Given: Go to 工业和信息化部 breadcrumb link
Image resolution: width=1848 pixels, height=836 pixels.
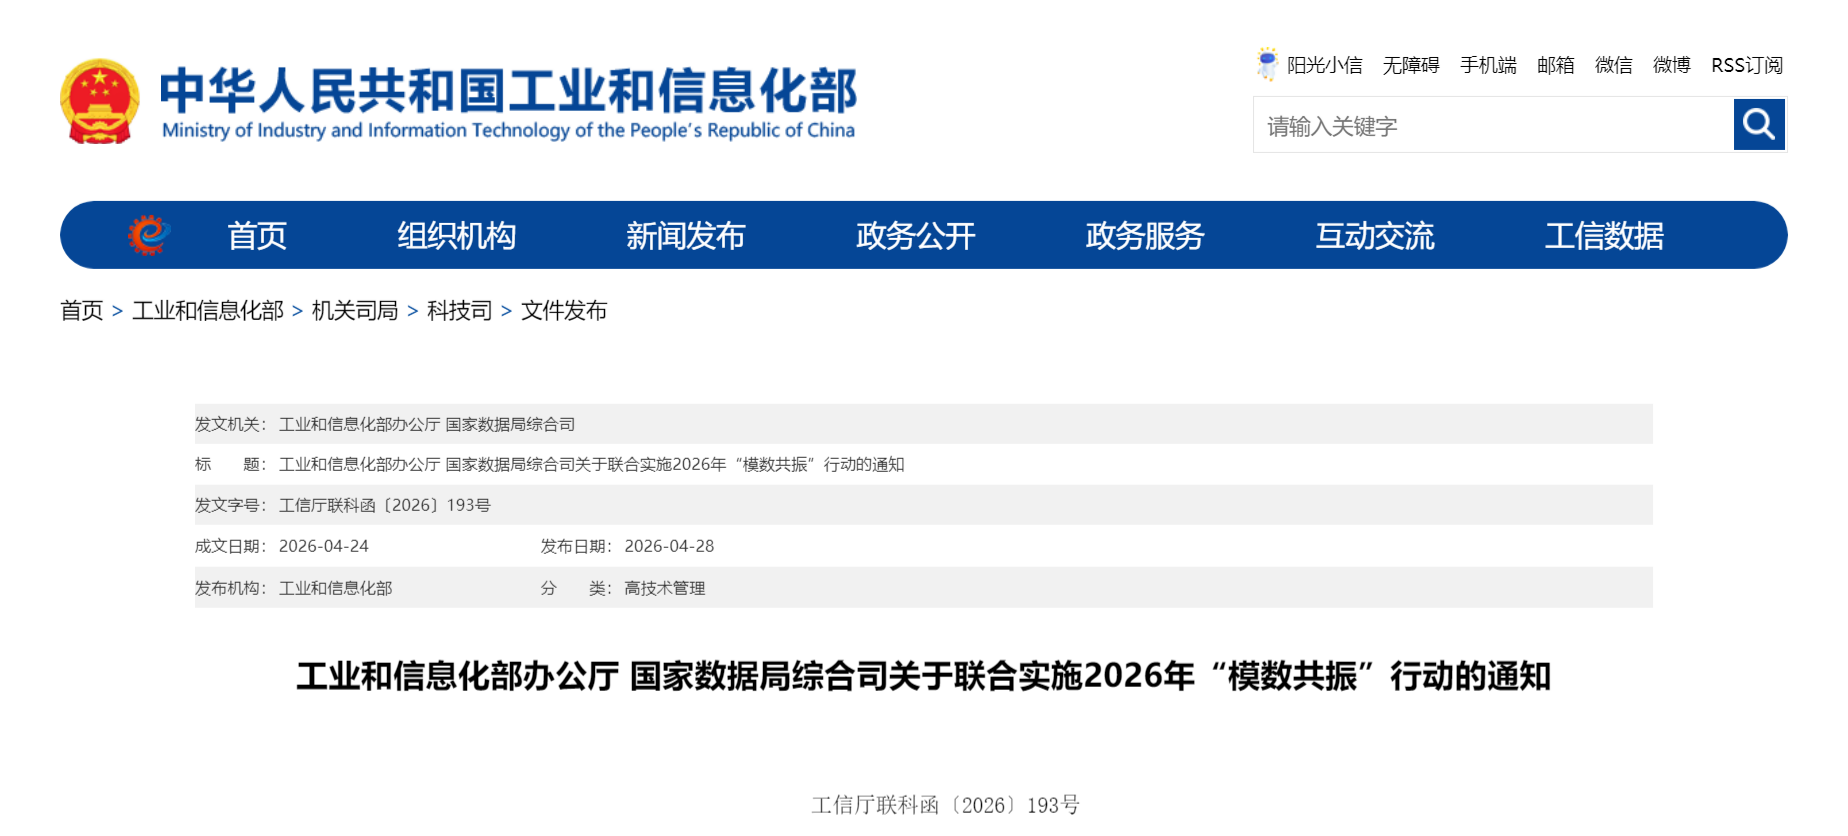Looking at the screenshot, I should pyautogui.click(x=208, y=311).
